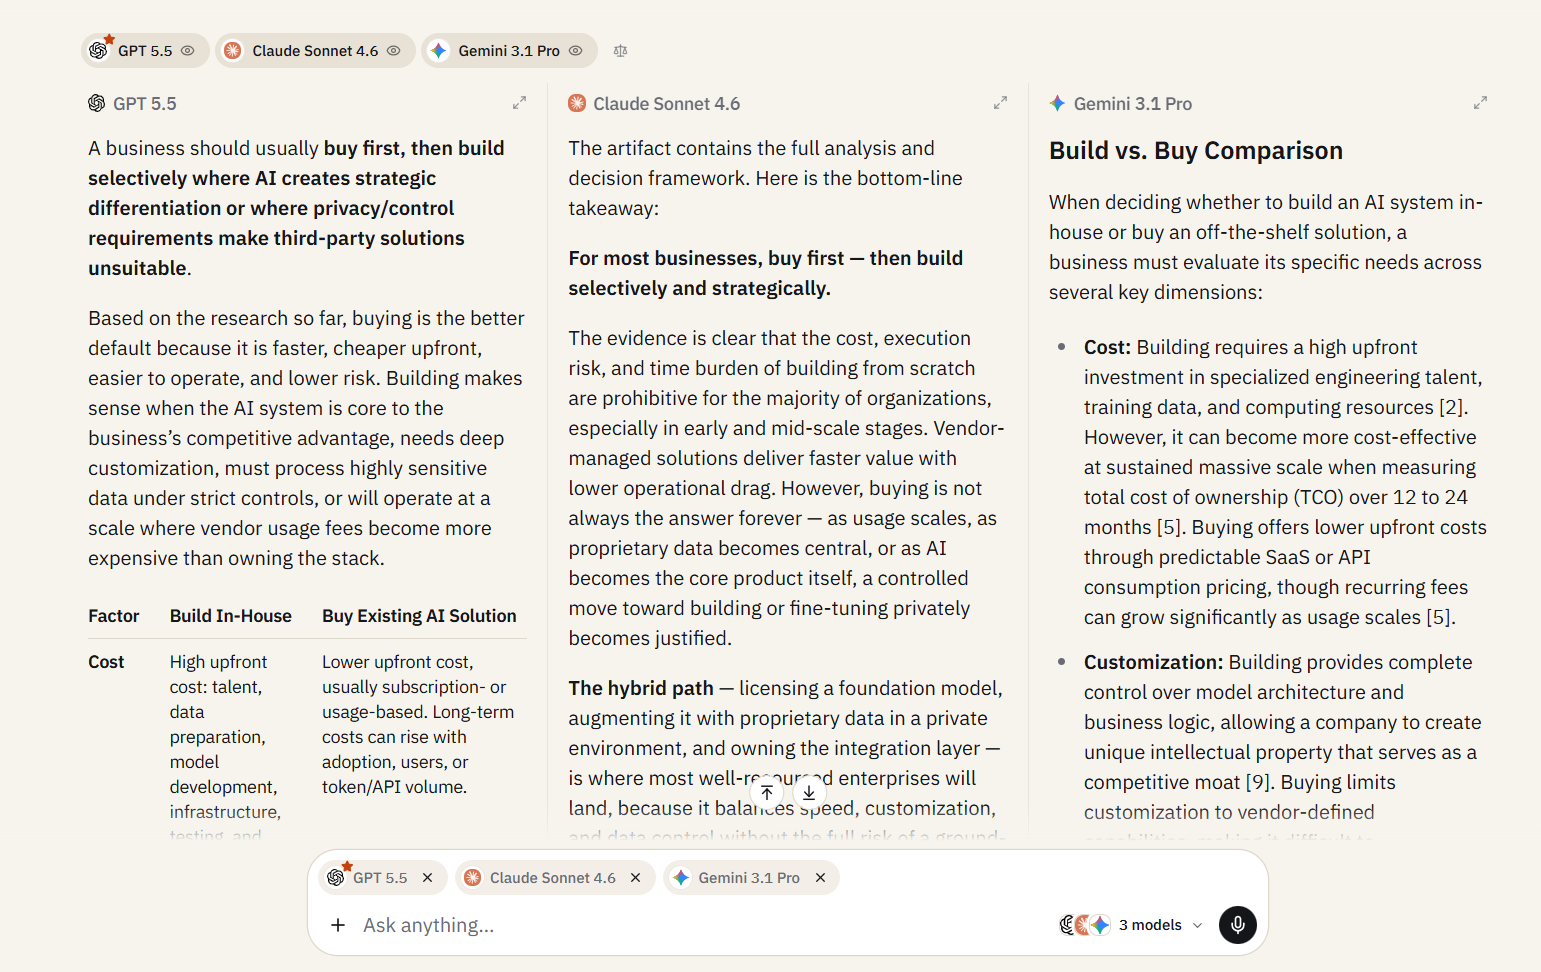The height and width of the screenshot is (972, 1541).
Task: Click the stacked model icons beside 3 models
Action: tap(1085, 925)
